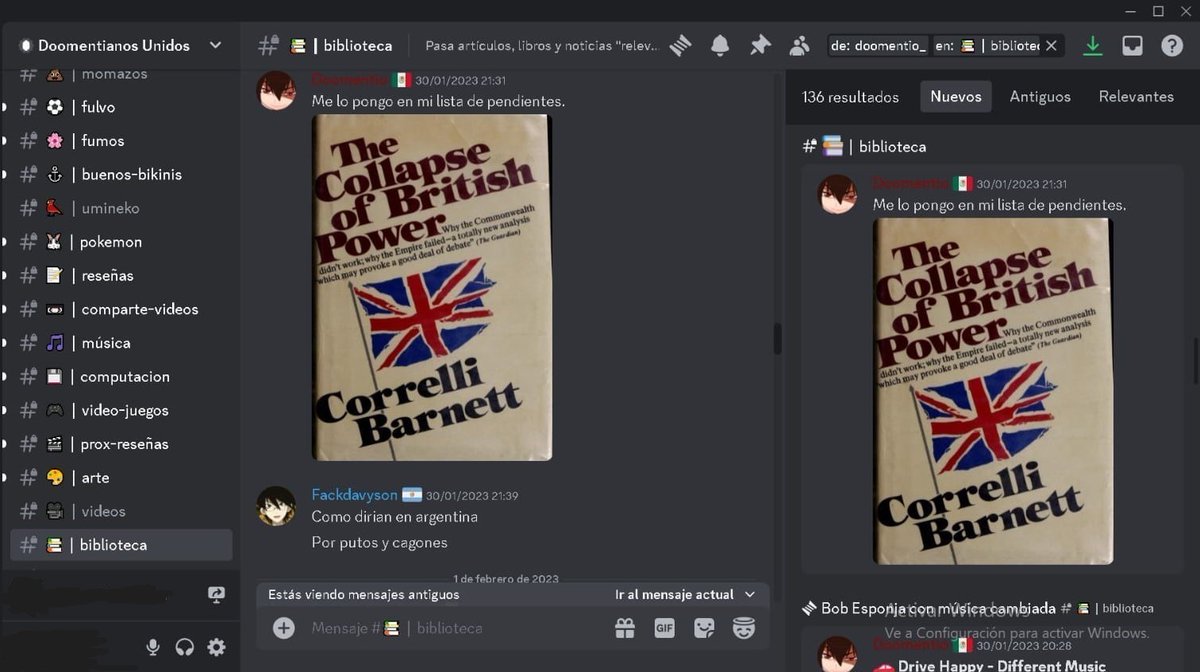The height and width of the screenshot is (672, 1200).
Task: Switch to Relevantes results tab
Action: pos(1136,97)
